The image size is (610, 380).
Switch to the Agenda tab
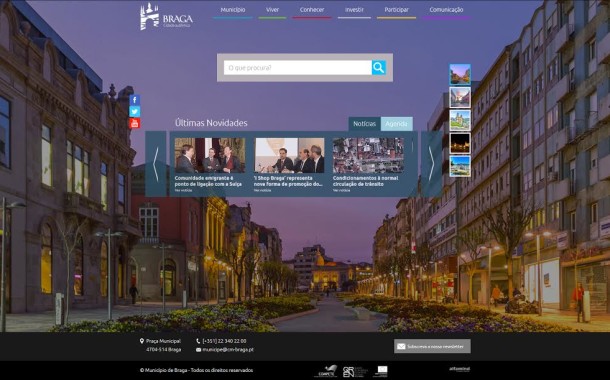[x=396, y=124]
